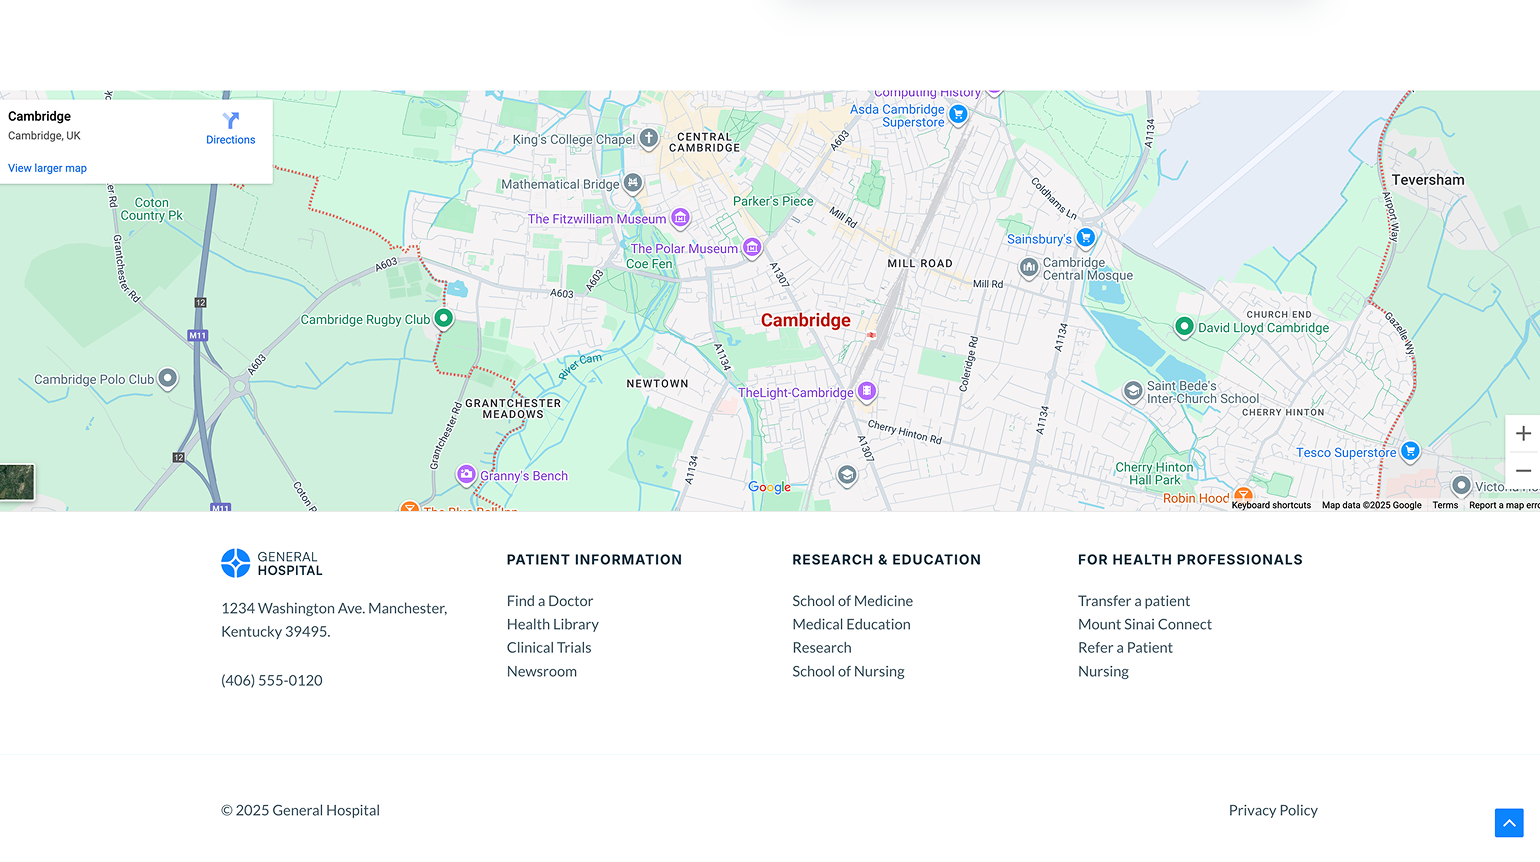
Task: Open School of Medicine link
Action: tap(852, 600)
